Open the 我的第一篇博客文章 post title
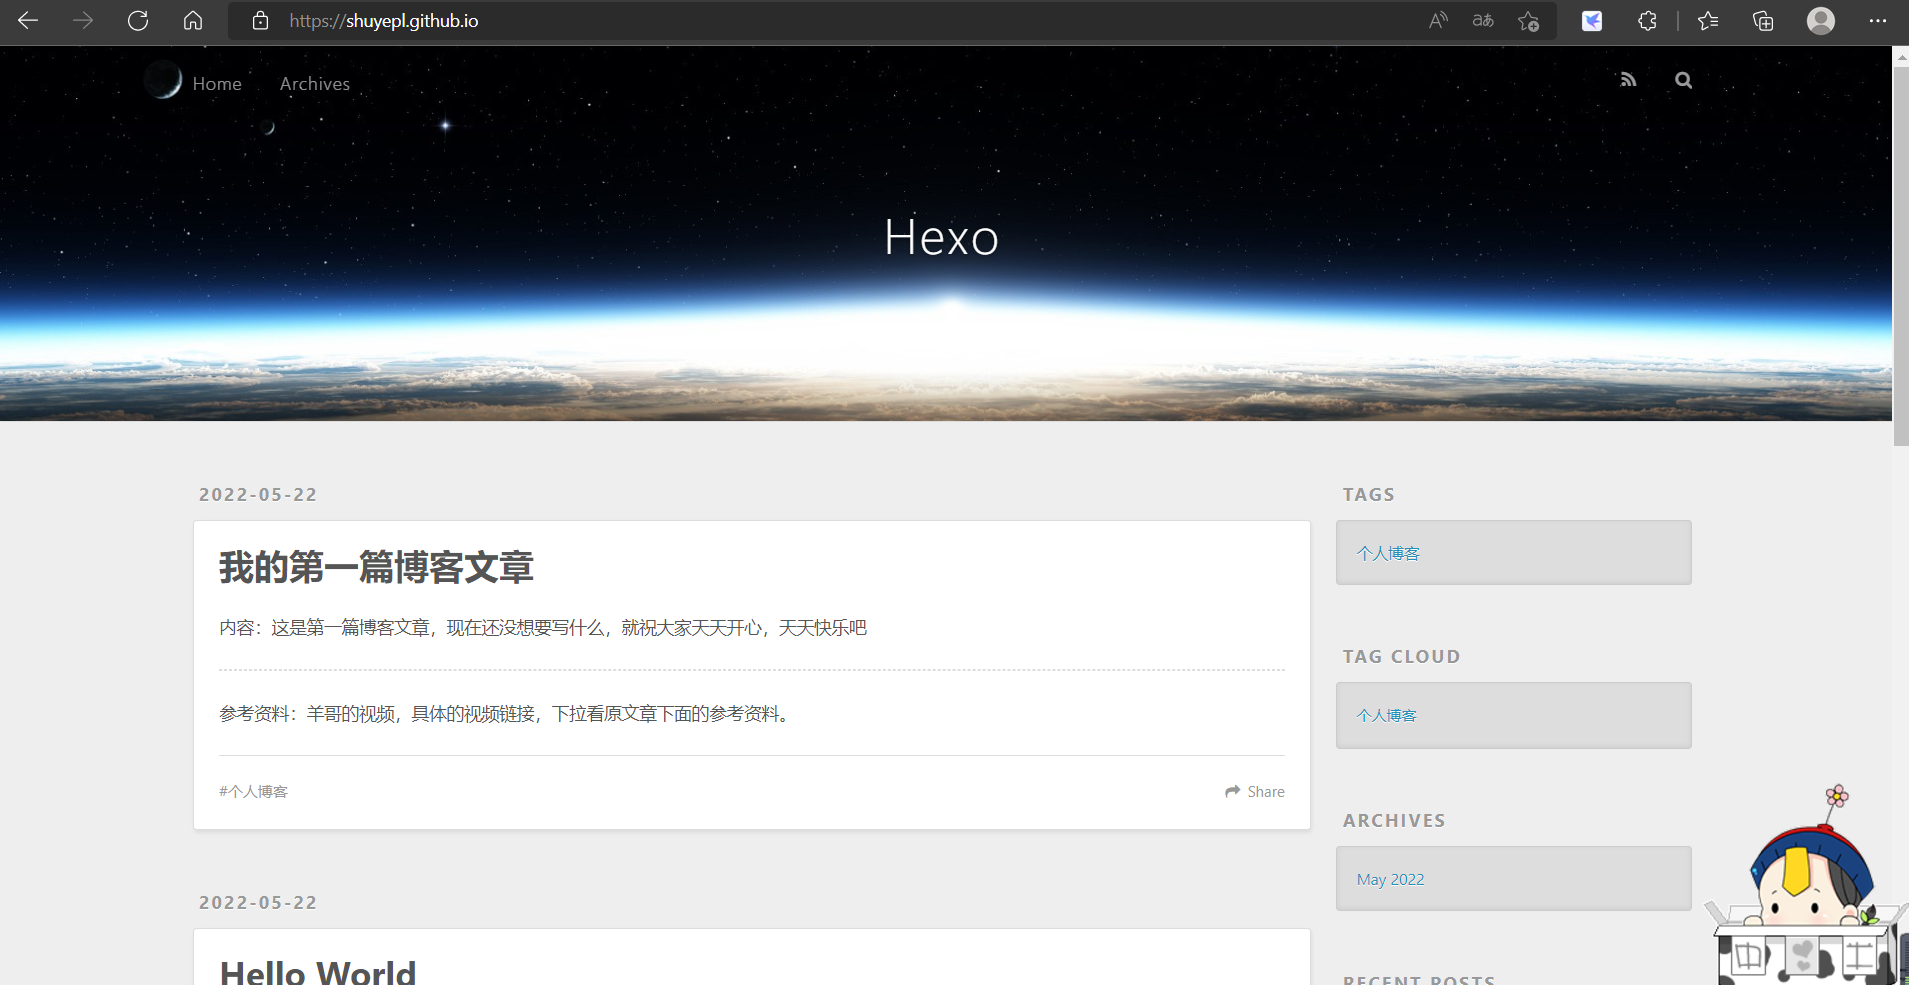Screen dimensions: 1909x985 click(376, 567)
